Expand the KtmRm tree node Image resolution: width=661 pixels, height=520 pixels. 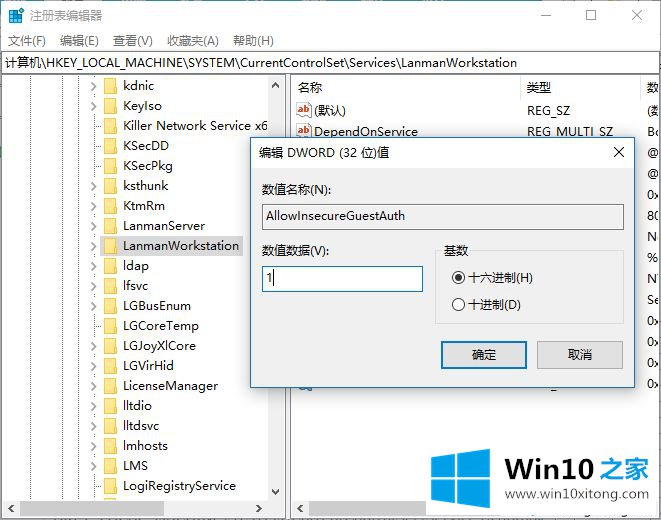[94, 206]
